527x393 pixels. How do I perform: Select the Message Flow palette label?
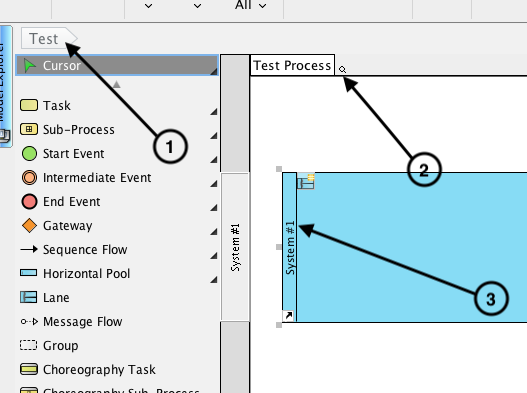point(83,322)
